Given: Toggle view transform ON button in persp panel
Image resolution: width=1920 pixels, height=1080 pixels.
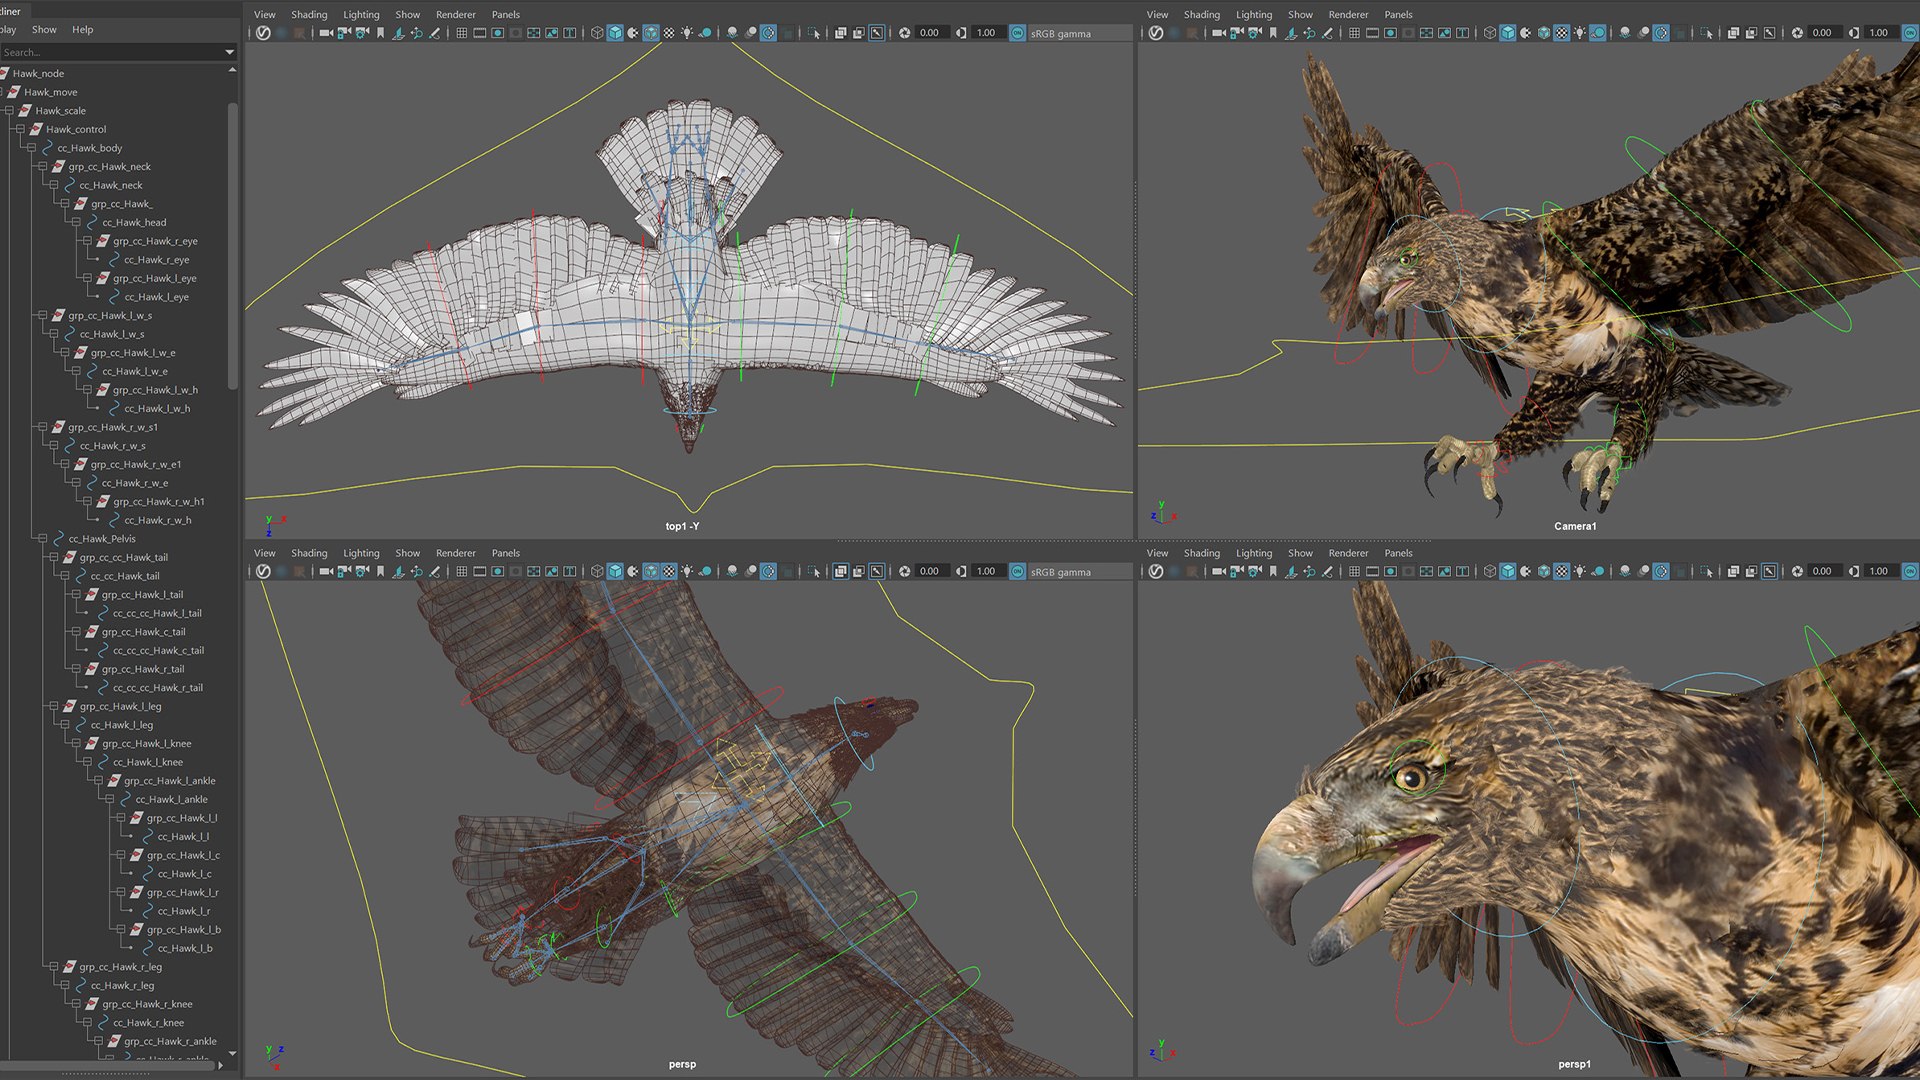Looking at the screenshot, I should tap(1017, 571).
